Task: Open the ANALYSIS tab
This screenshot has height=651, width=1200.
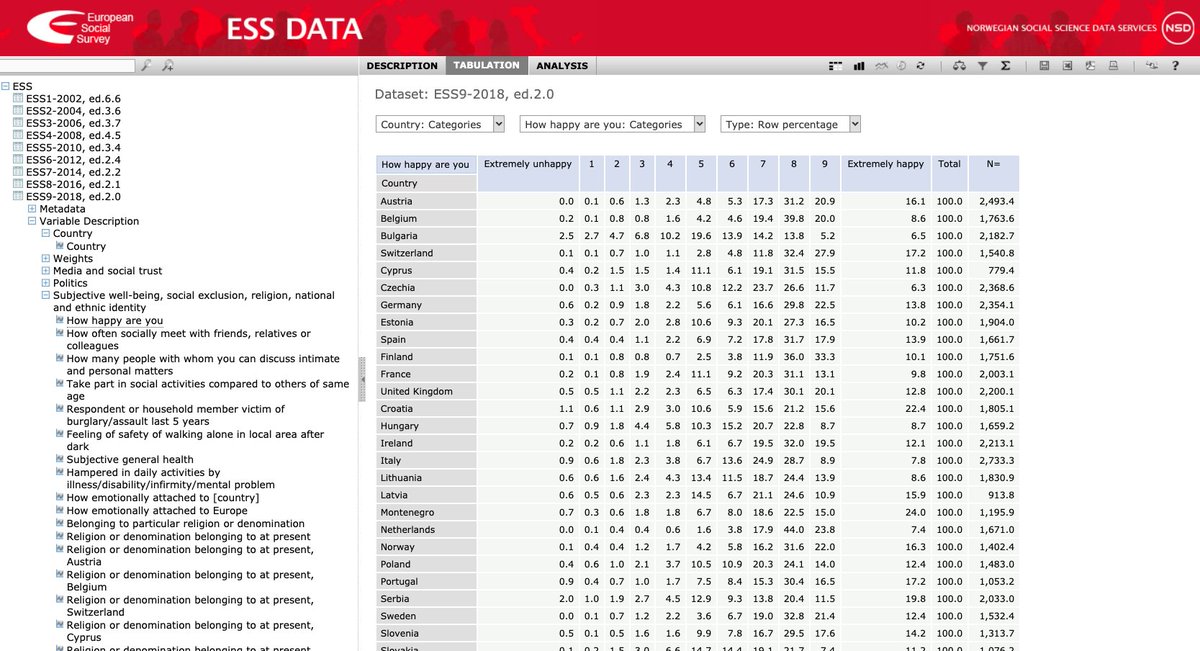Action: [x=562, y=66]
